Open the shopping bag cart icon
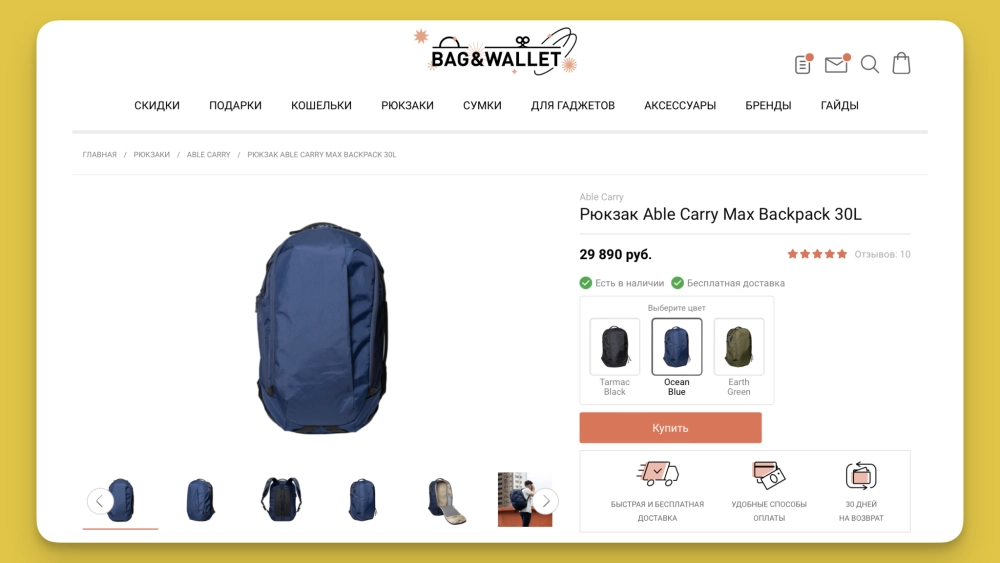Image resolution: width=1000 pixels, height=563 pixels. tap(901, 63)
